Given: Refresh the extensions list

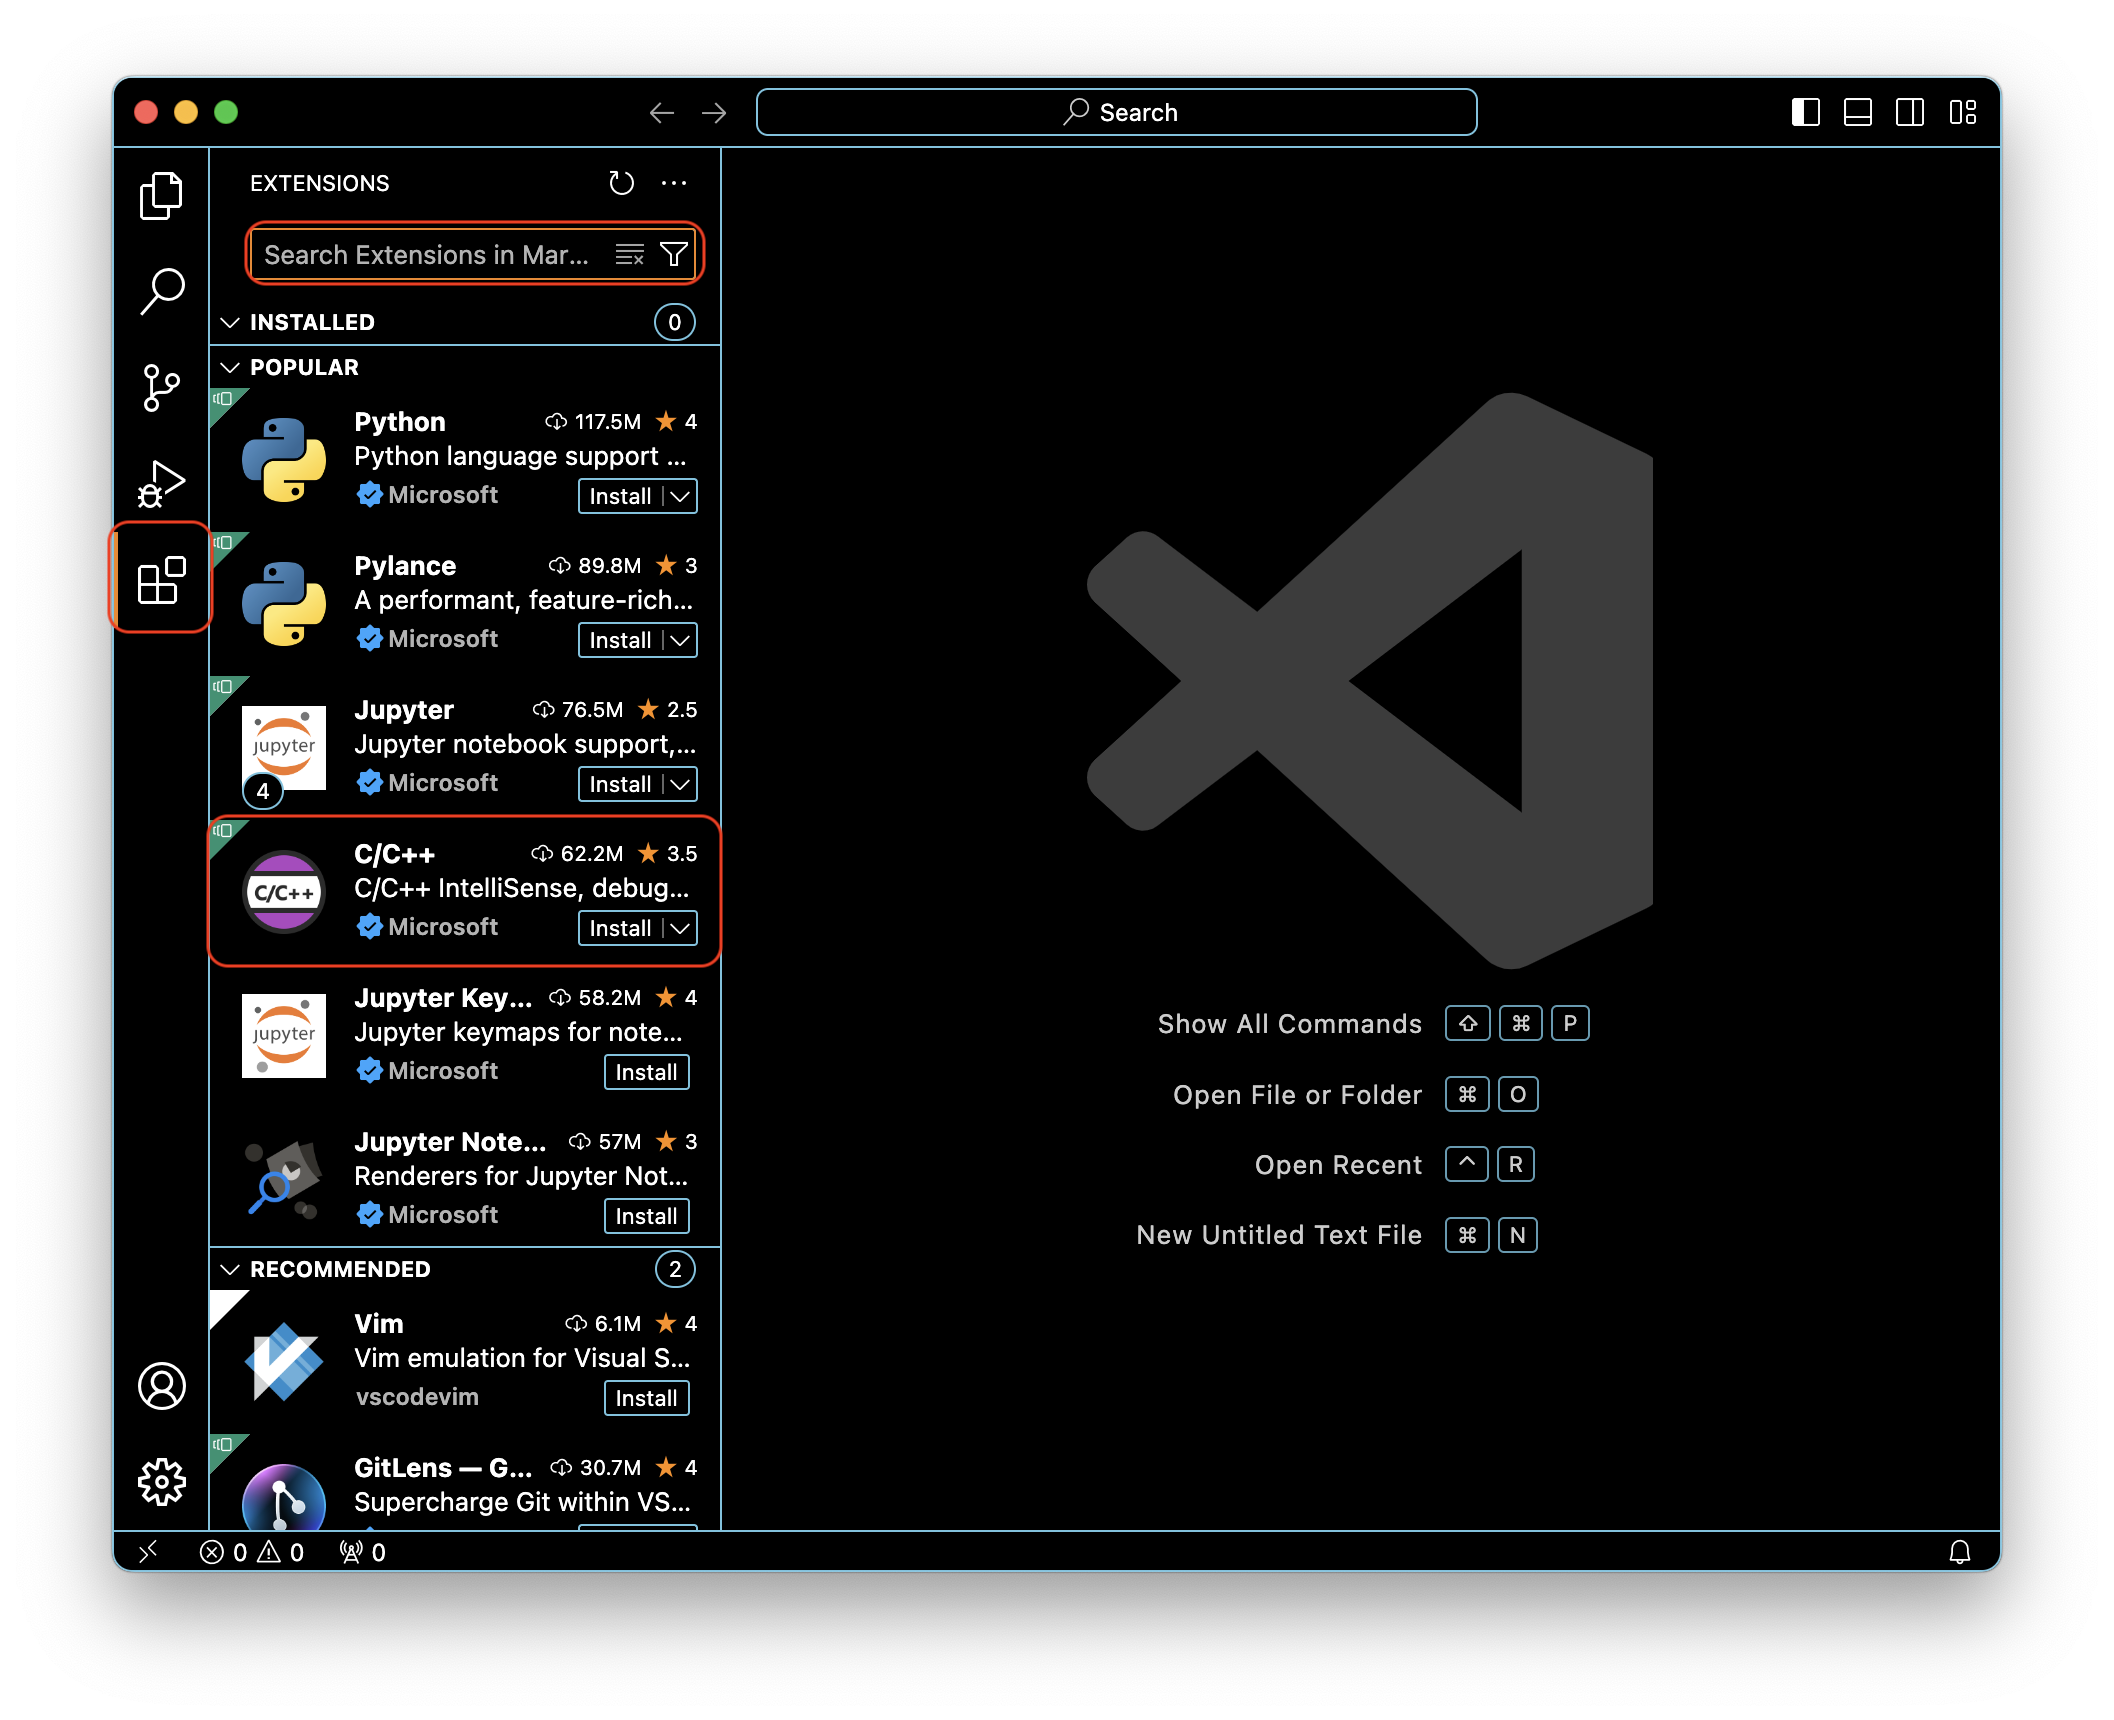Looking at the screenshot, I should [621, 183].
